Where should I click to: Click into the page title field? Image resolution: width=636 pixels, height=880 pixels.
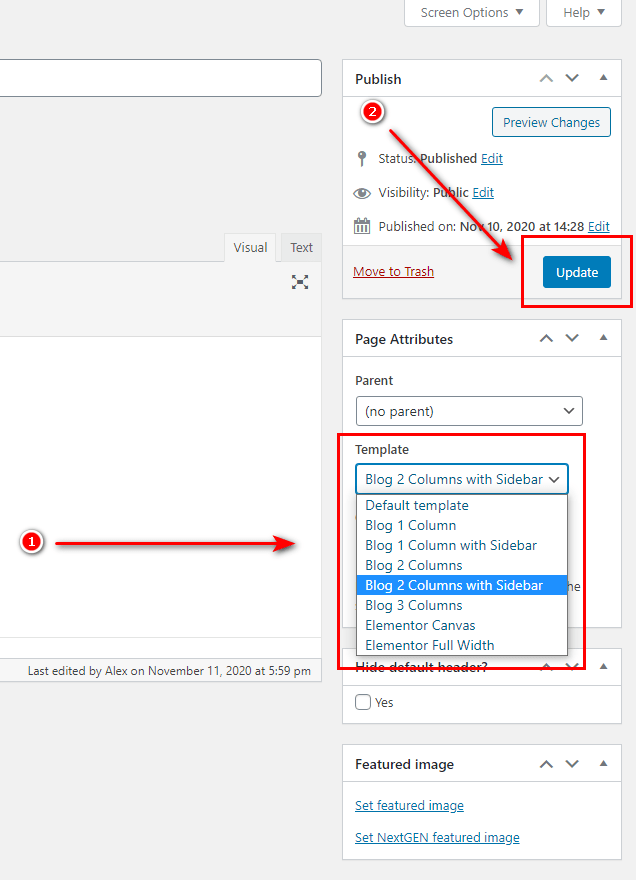(x=160, y=78)
